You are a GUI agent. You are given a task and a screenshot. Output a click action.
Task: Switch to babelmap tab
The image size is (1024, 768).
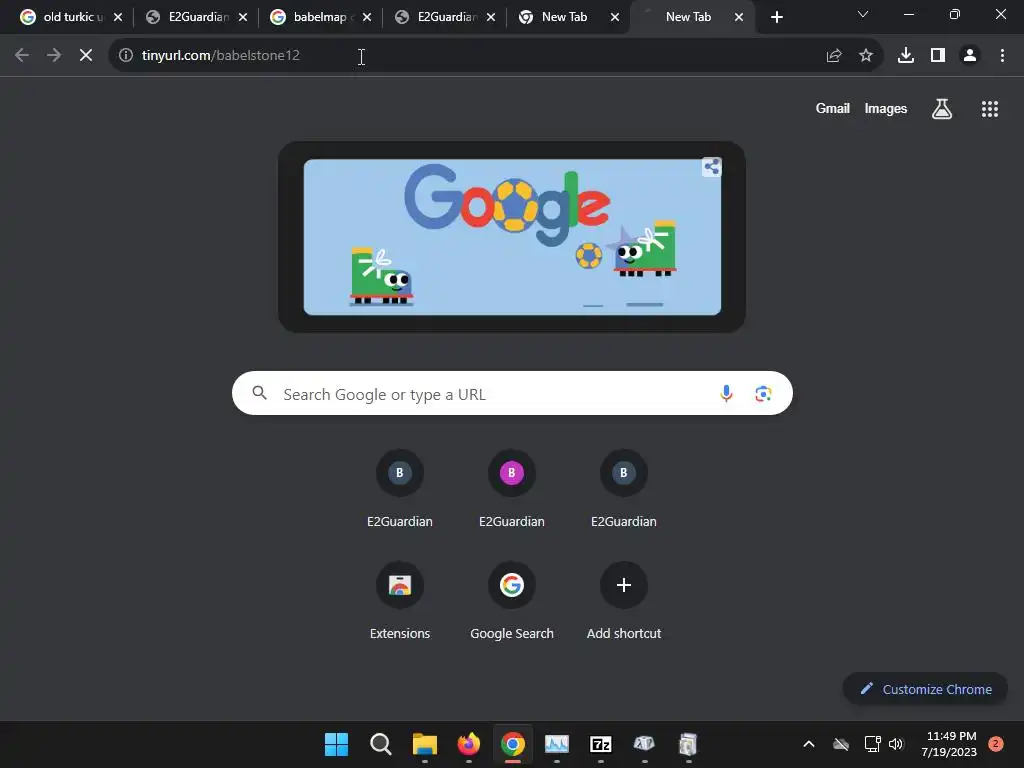(315, 17)
